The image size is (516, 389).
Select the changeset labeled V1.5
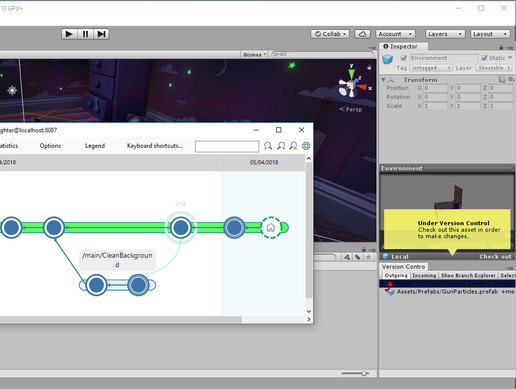click(181, 228)
